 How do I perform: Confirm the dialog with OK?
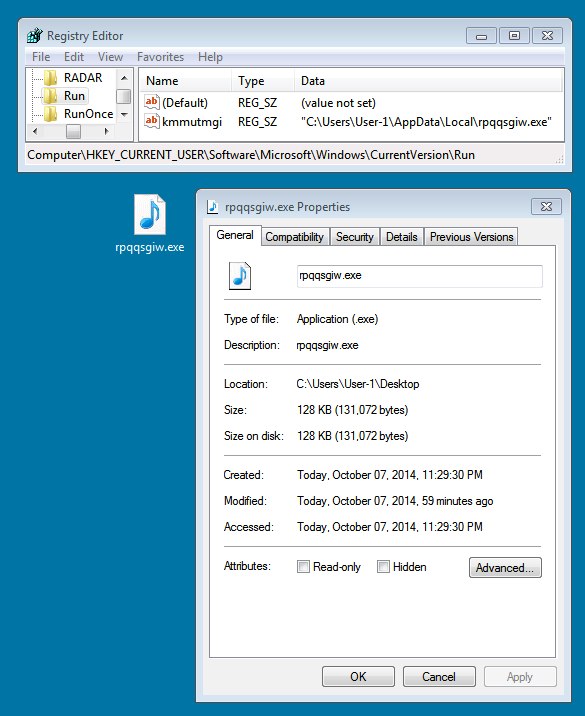[358, 676]
